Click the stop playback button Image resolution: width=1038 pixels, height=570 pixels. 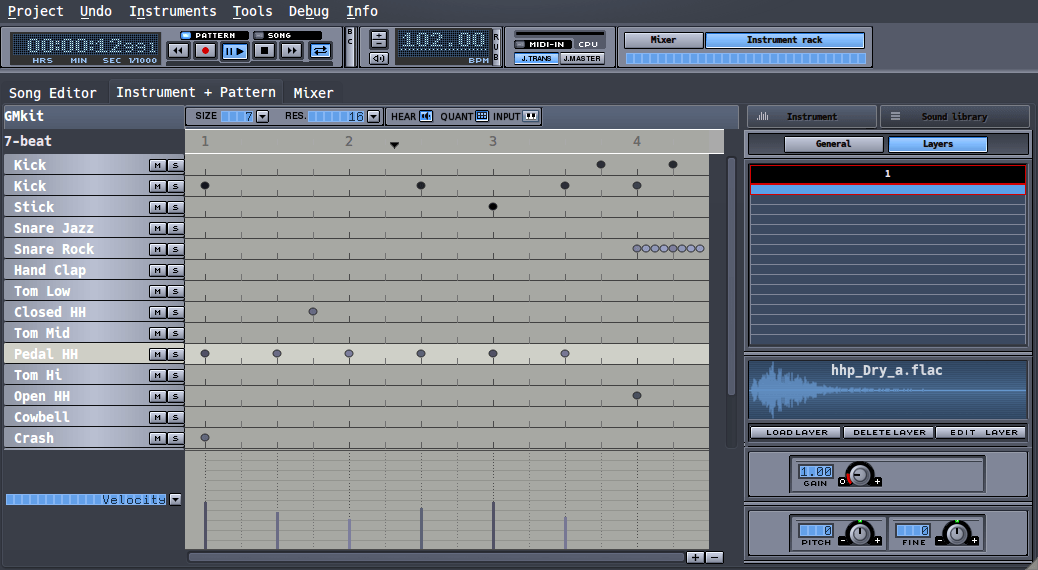tap(264, 51)
